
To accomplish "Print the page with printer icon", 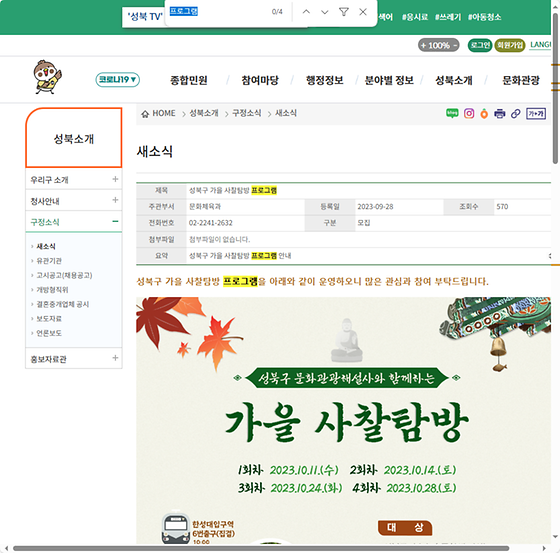I will tap(500, 114).
